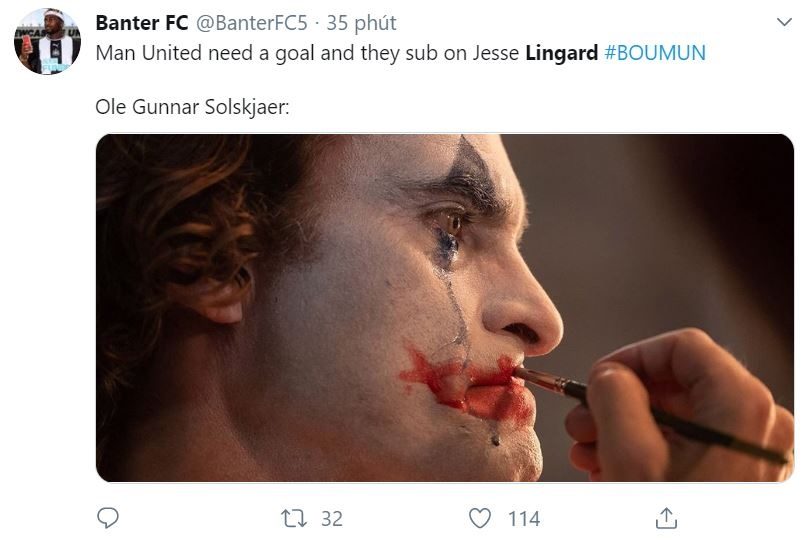Viewport: 810px width, 542px height.
Task: Open the share tweet icon
Action: pos(666,518)
